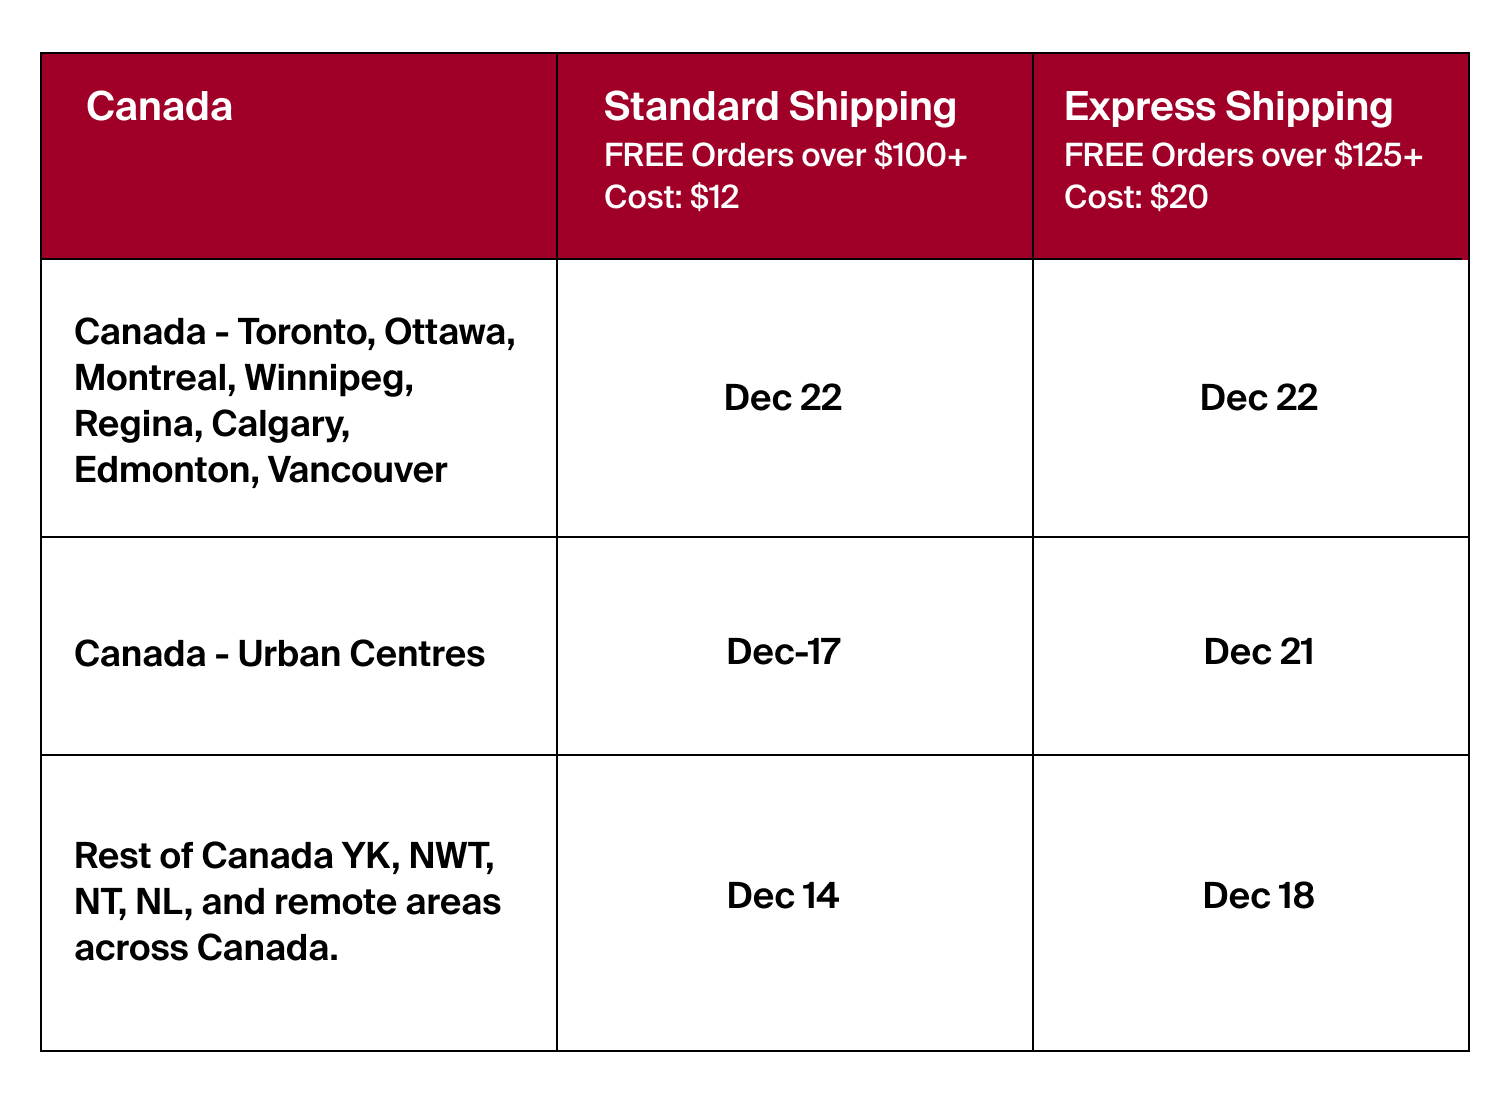This screenshot has height=1104, width=1510.
Task: Select the Dec 21 express shipping date
Action: (x=1258, y=651)
